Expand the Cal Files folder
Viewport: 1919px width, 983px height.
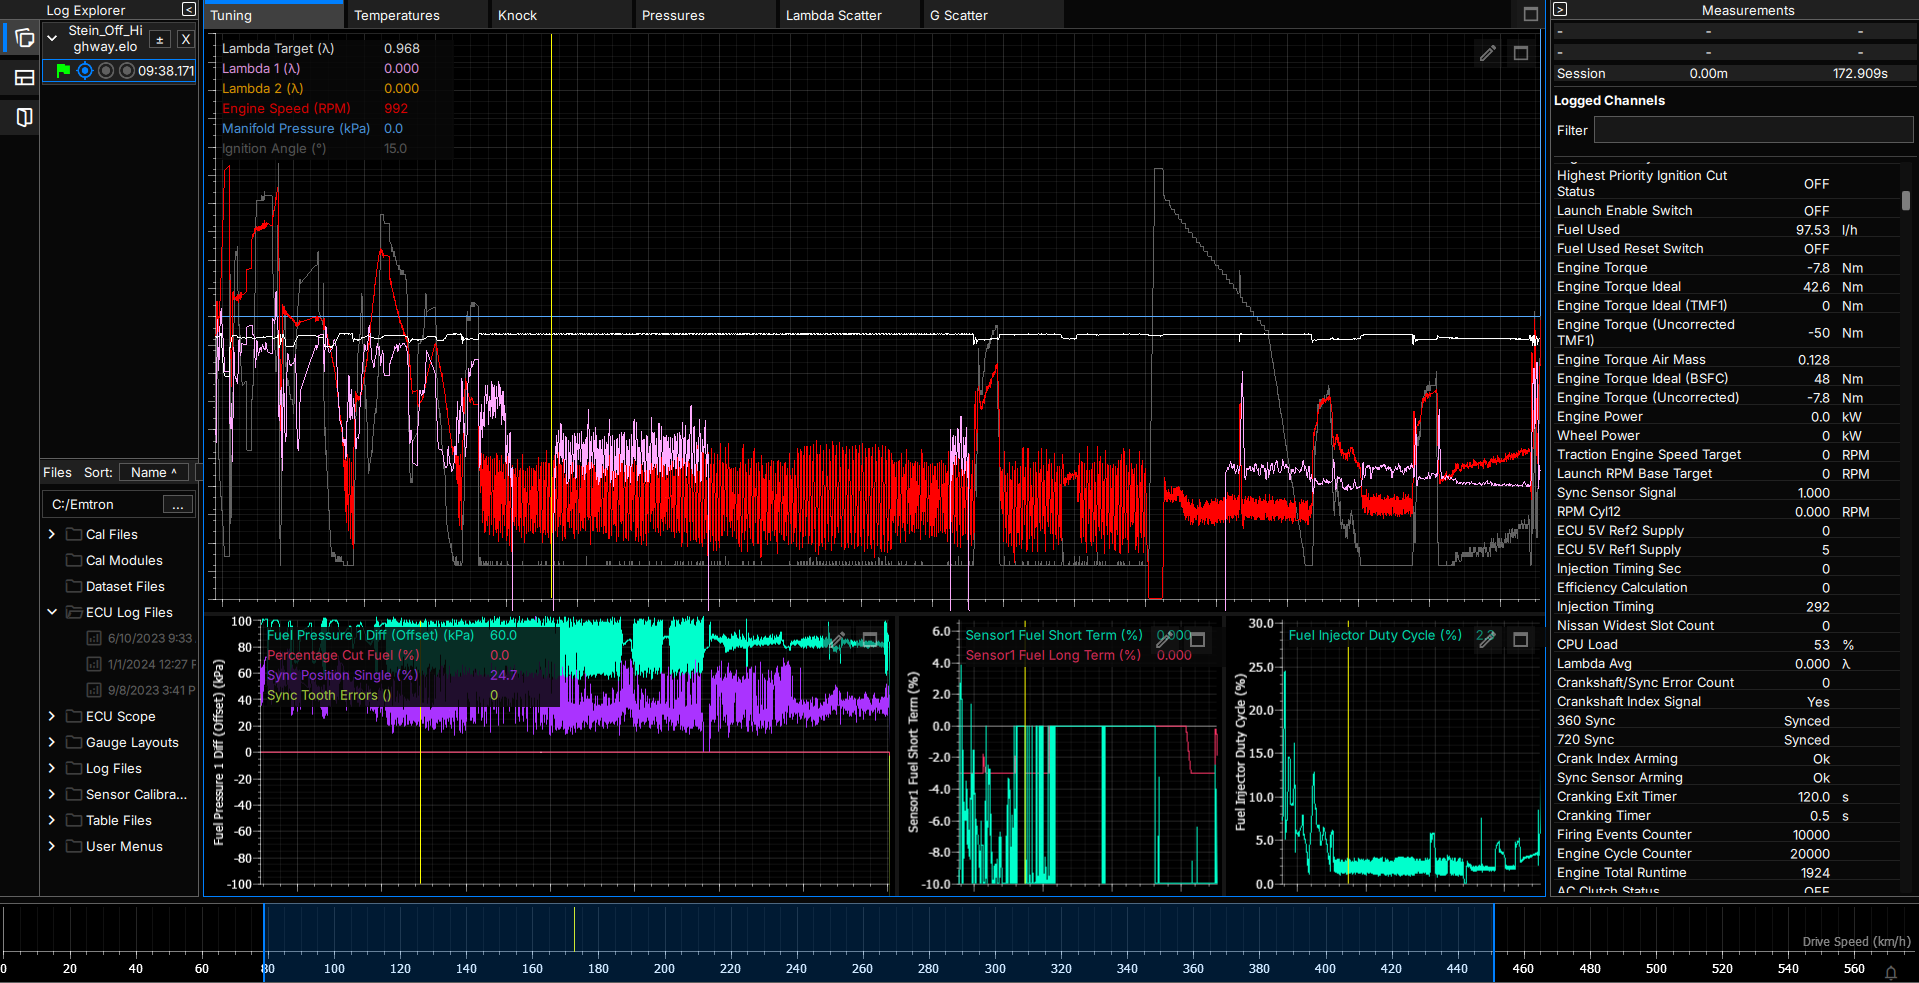[x=52, y=534]
